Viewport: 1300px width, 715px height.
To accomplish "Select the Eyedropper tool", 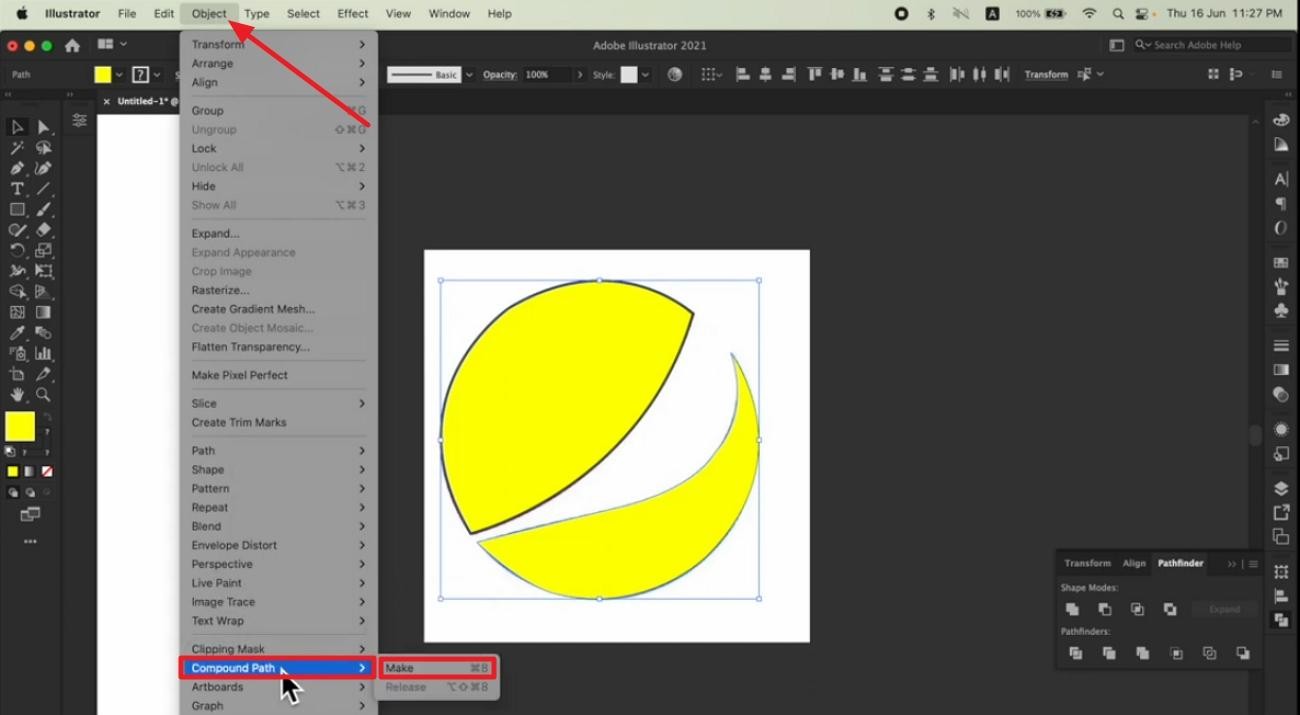I will (x=17, y=332).
